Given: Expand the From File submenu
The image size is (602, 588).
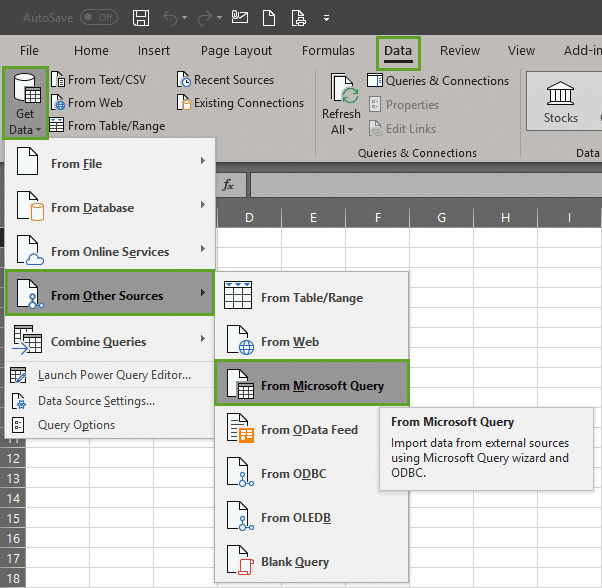Looking at the screenshot, I should coord(110,161).
